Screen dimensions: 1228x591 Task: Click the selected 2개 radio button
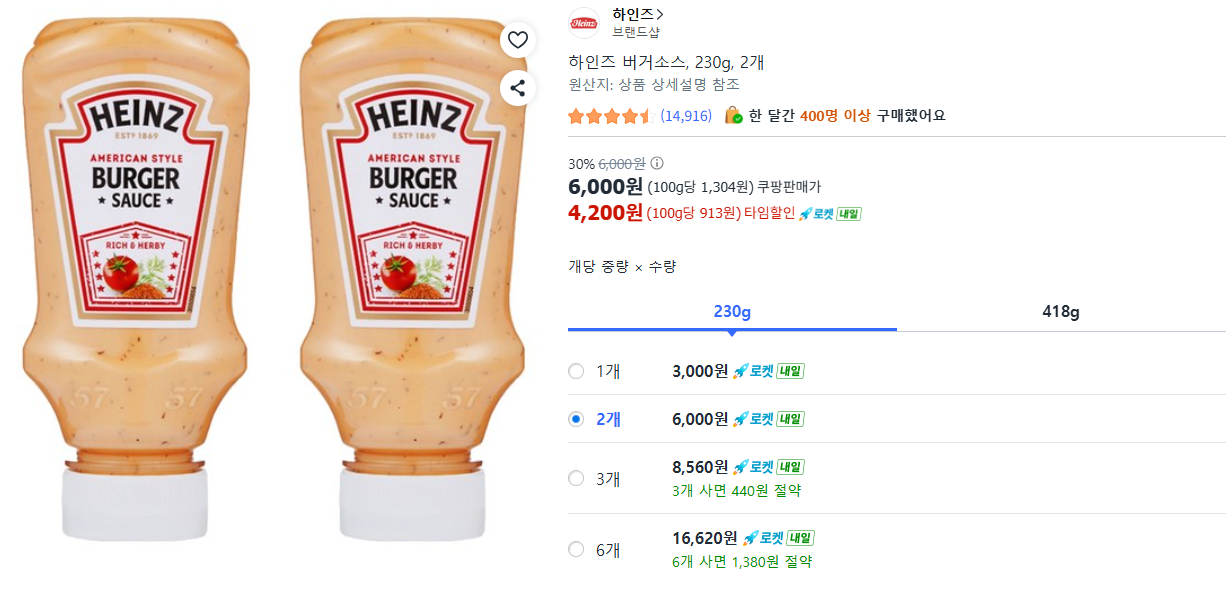tap(576, 419)
